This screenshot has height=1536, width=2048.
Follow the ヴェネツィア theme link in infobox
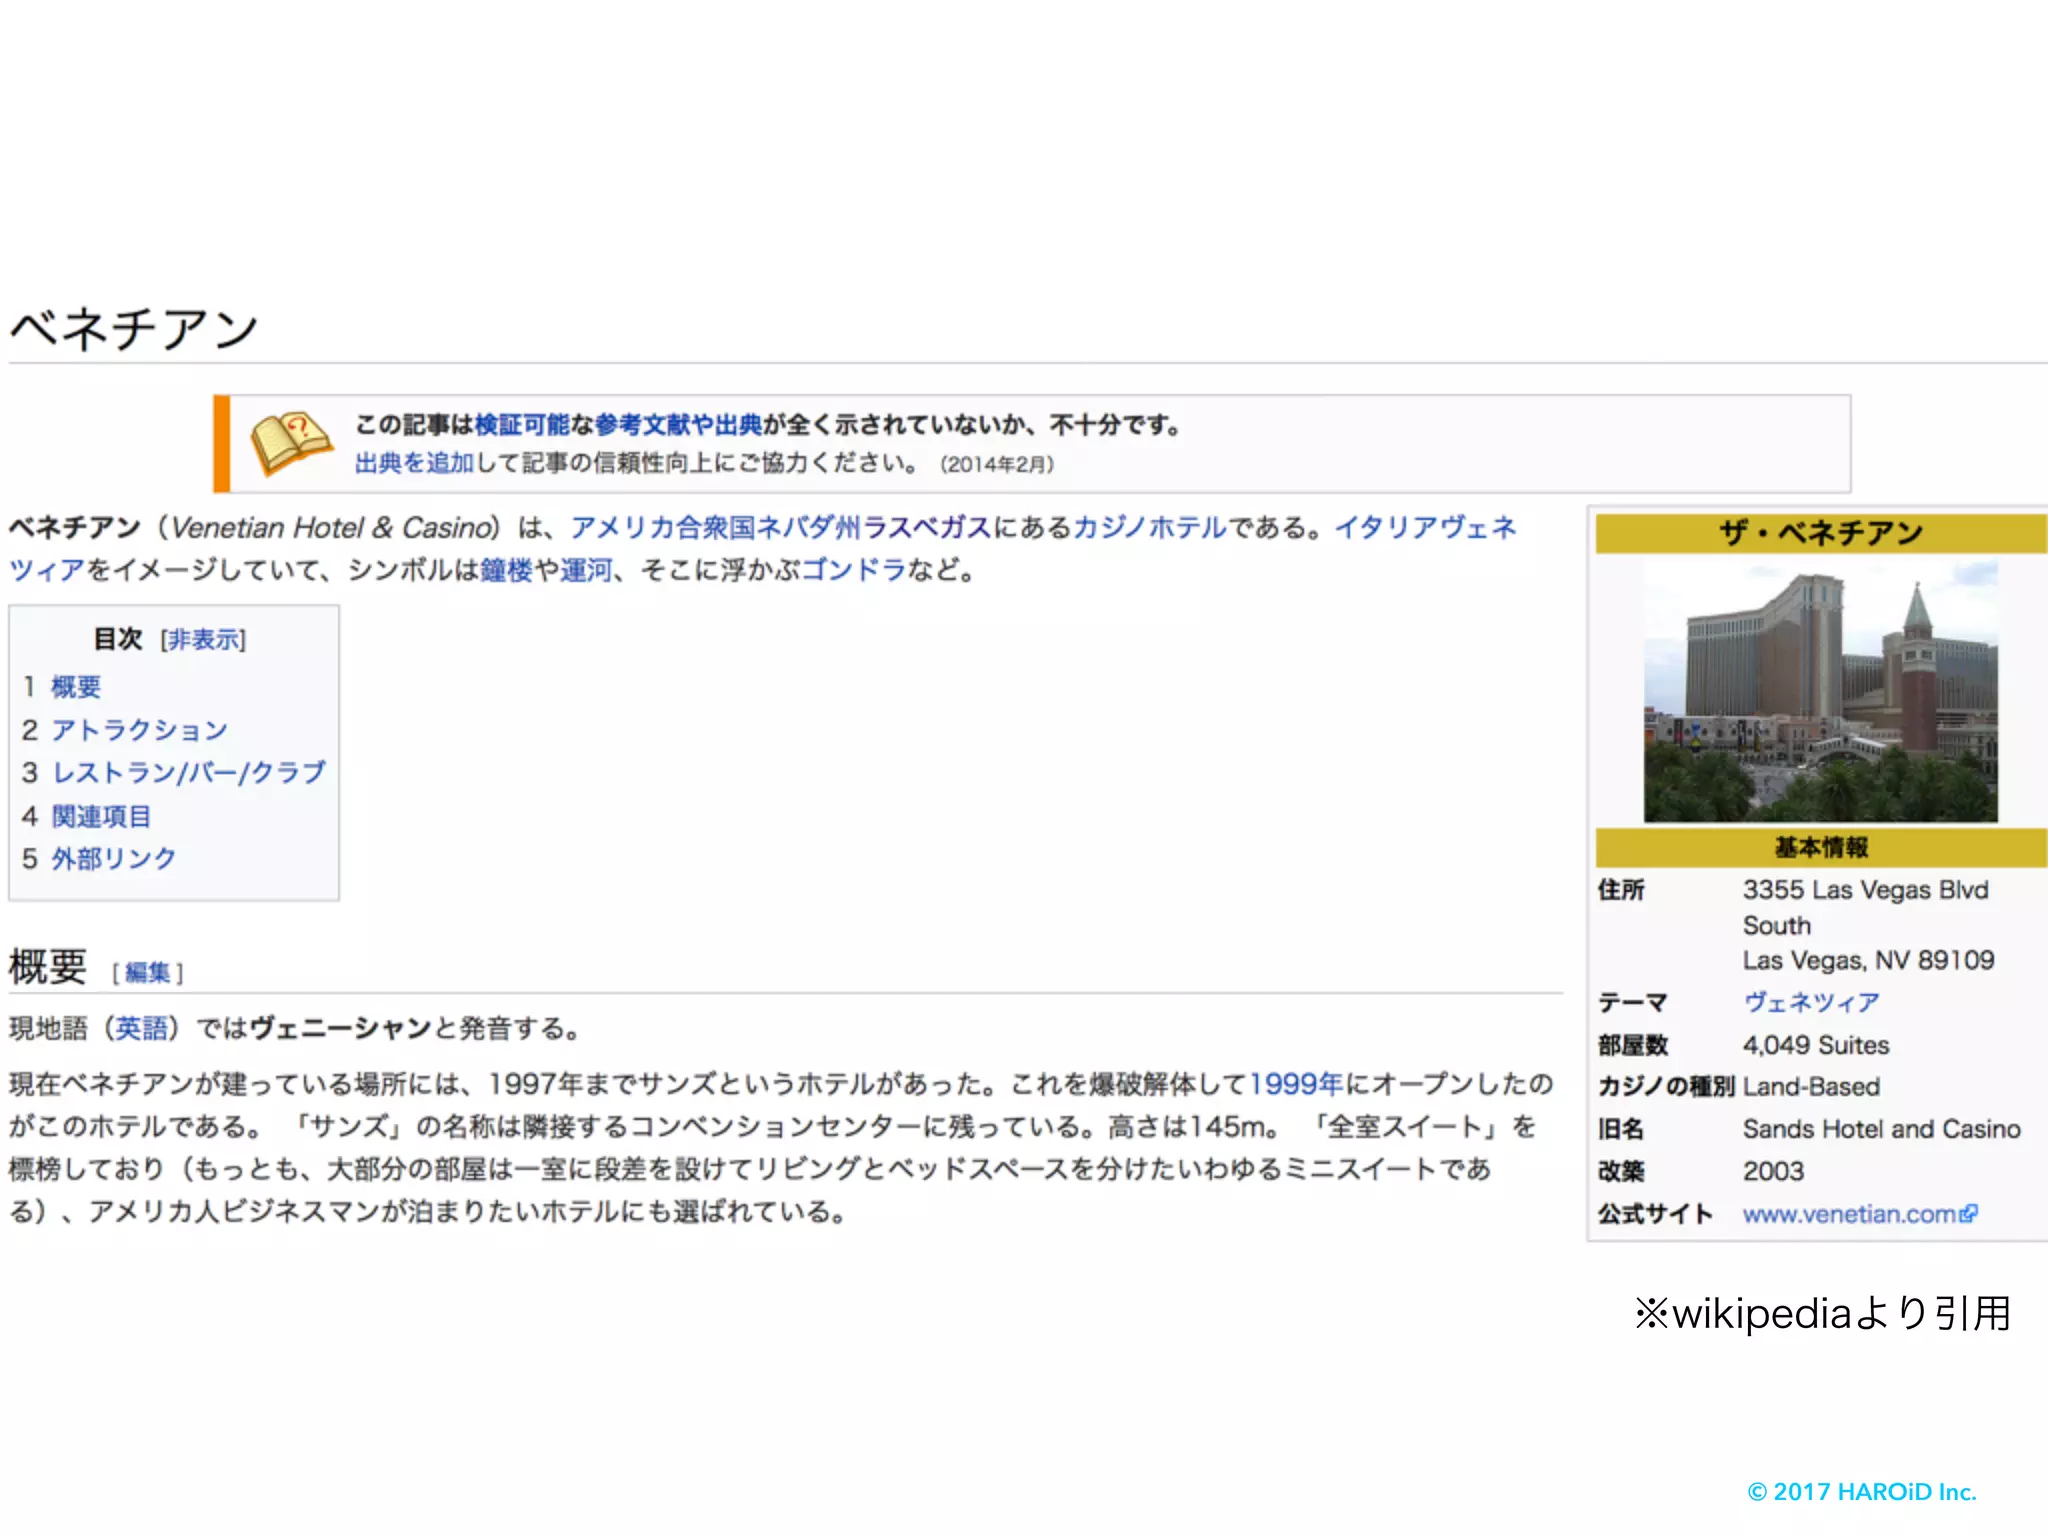(1811, 1002)
